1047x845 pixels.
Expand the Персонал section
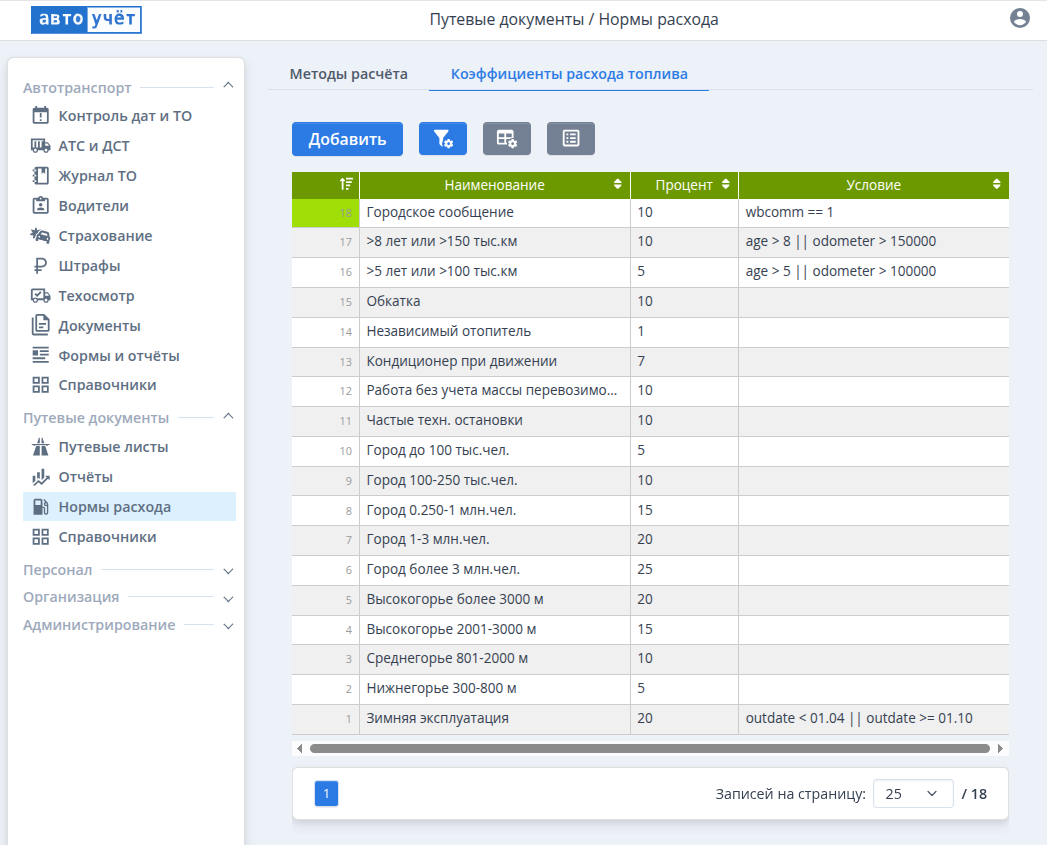228,570
